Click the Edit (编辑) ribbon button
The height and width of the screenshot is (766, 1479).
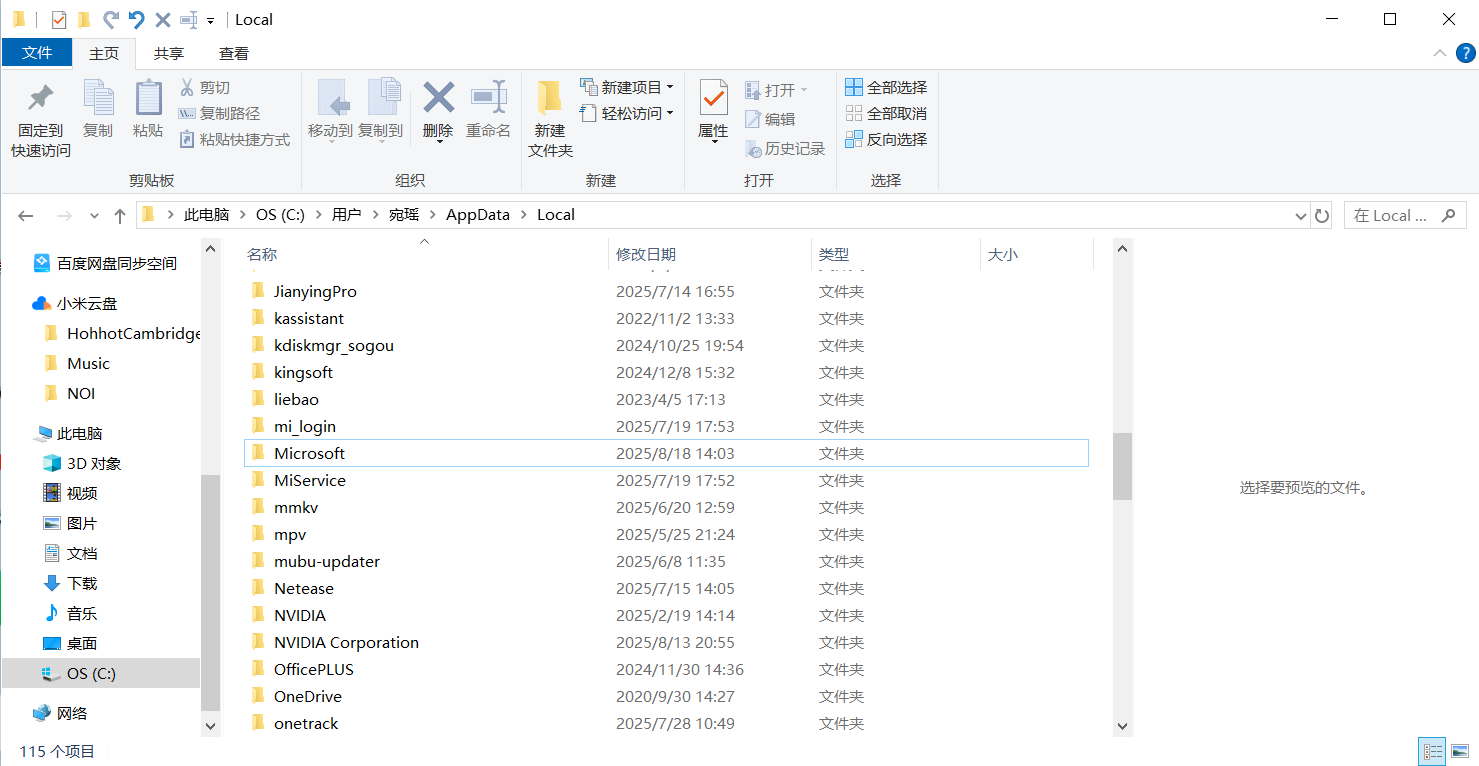click(x=770, y=119)
